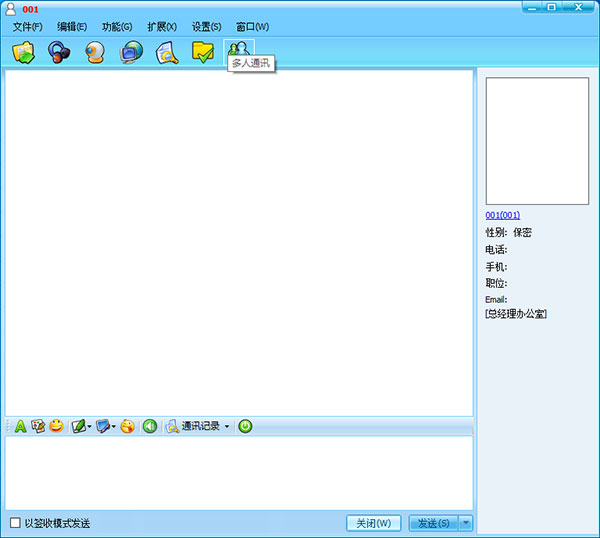Open the 设置(S) menu

click(207, 27)
